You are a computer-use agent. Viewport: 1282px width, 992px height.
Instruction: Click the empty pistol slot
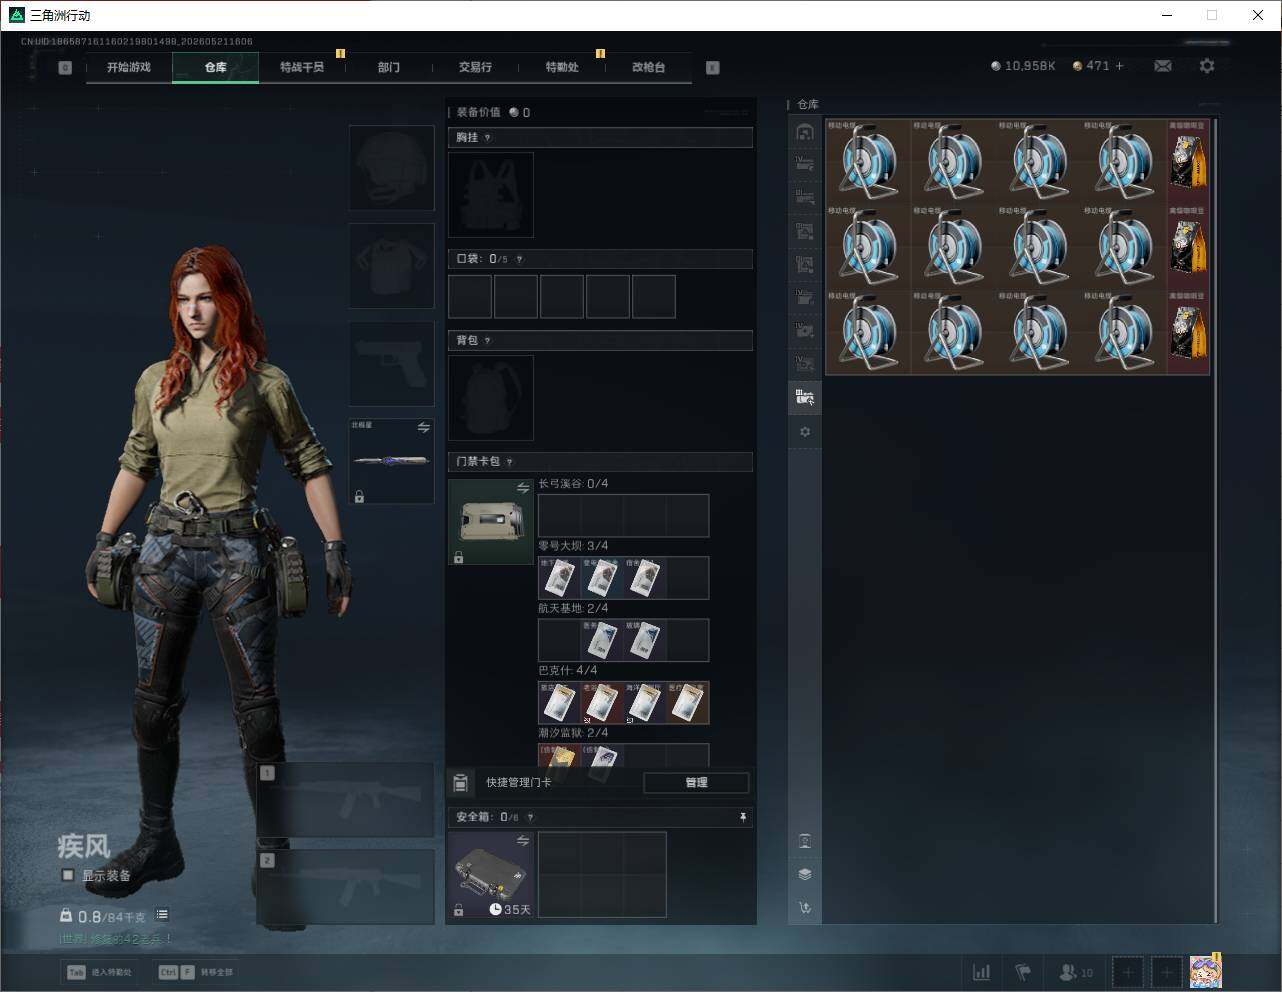tap(392, 363)
